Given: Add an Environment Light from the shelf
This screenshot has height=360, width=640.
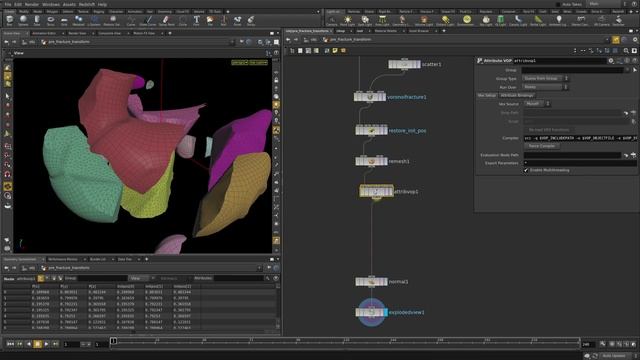Looking at the screenshot, I should [466, 20].
